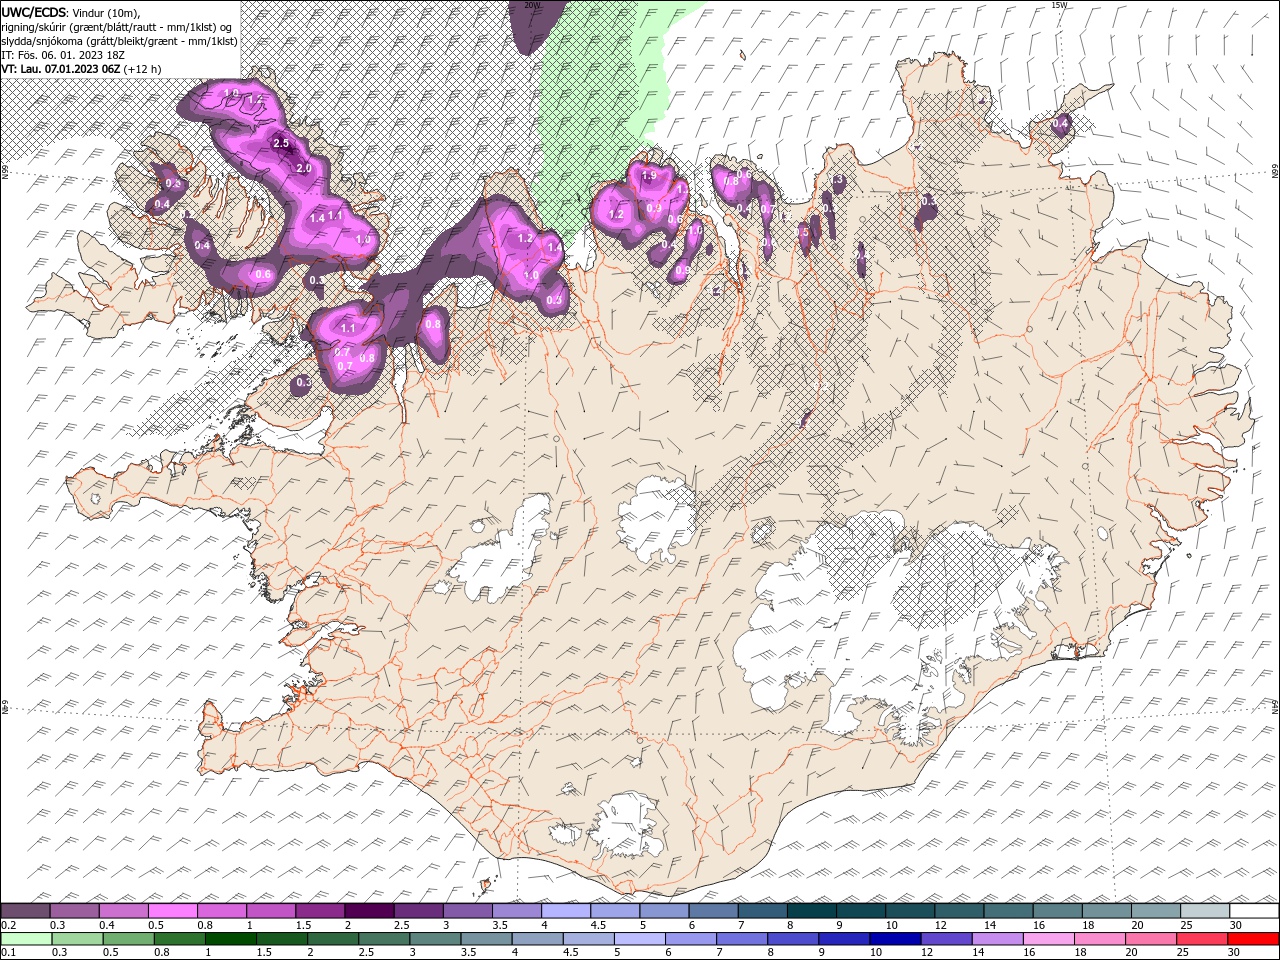Pick the palest green 0.1 swatch in lower legend row
Image resolution: width=1280 pixels, height=960 pixels.
[x=27, y=939]
